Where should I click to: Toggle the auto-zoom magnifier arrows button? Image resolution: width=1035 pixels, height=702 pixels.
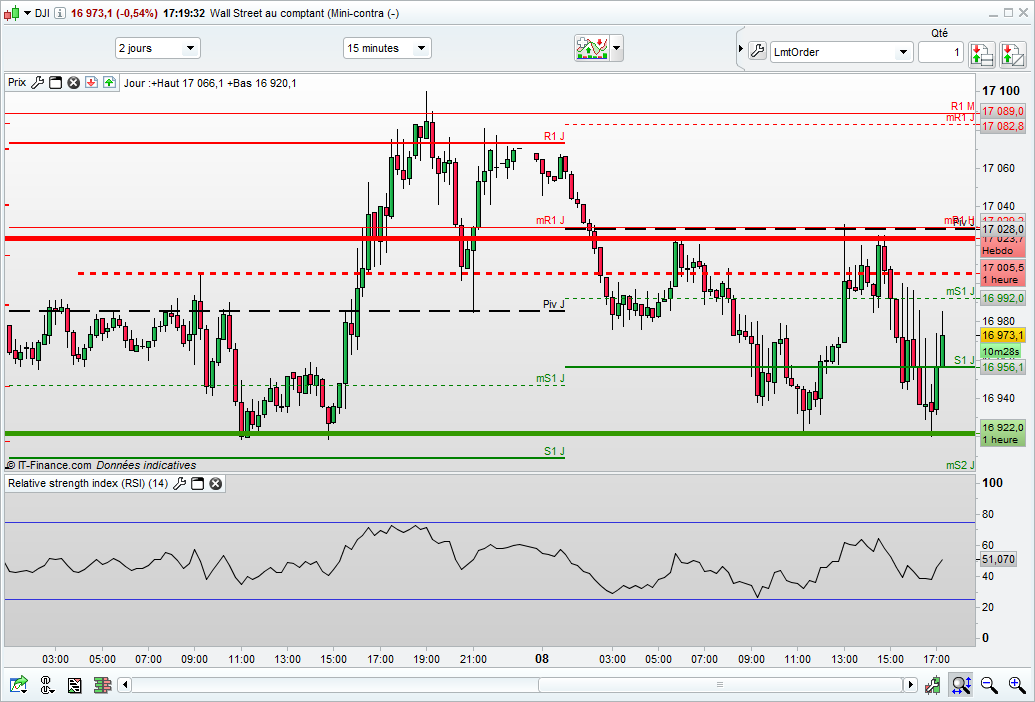click(960, 685)
